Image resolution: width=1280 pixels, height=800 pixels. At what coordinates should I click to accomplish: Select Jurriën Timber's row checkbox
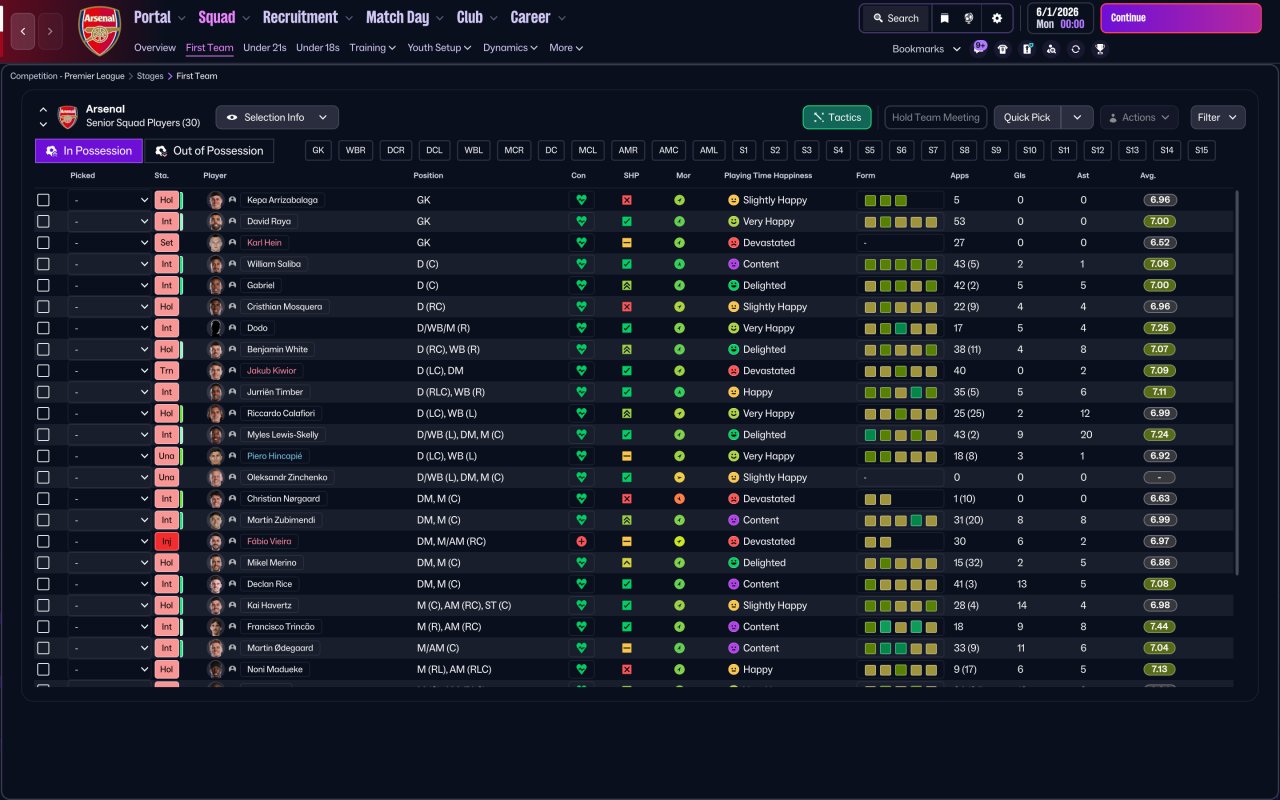pyautogui.click(x=43, y=392)
